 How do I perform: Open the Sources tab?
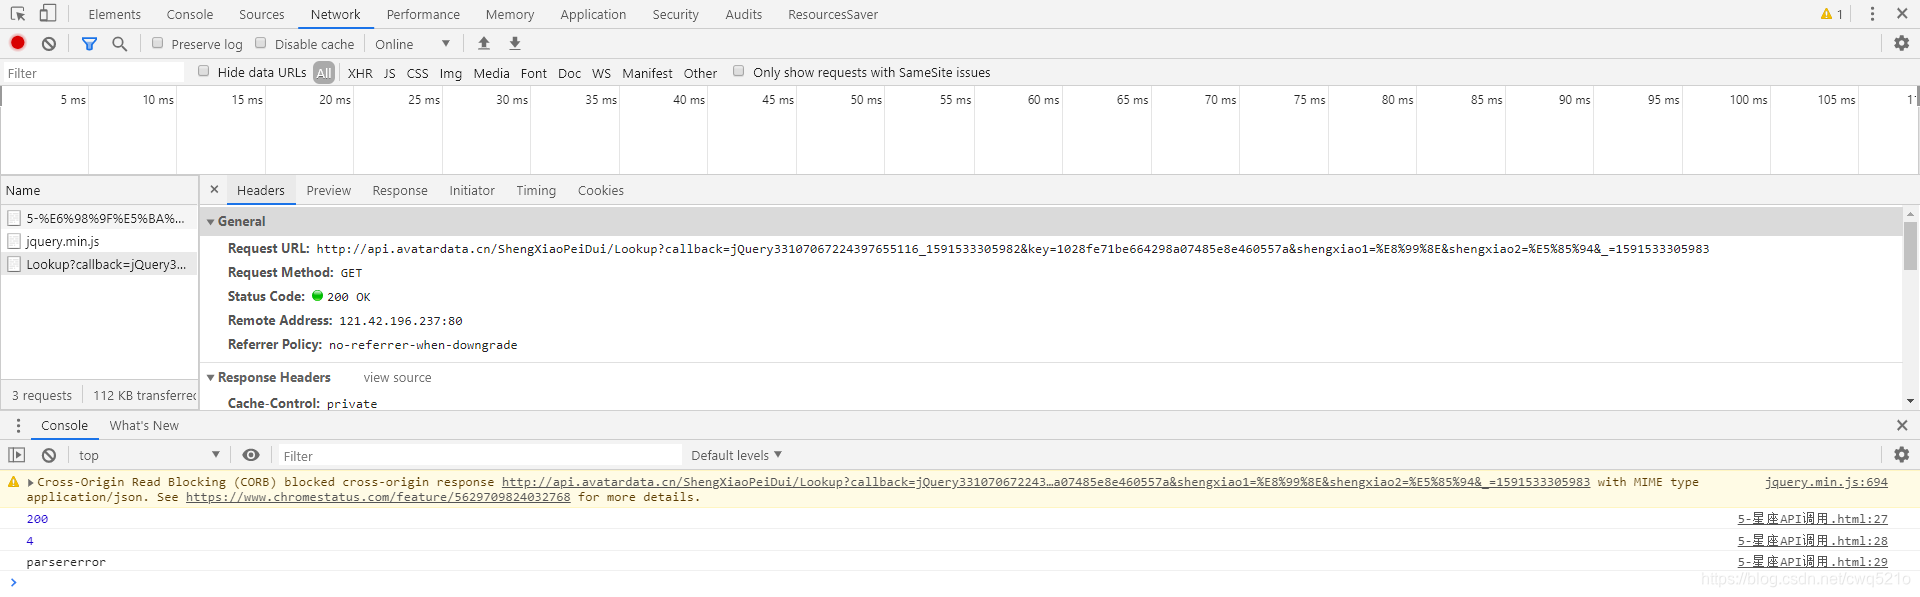pos(262,14)
